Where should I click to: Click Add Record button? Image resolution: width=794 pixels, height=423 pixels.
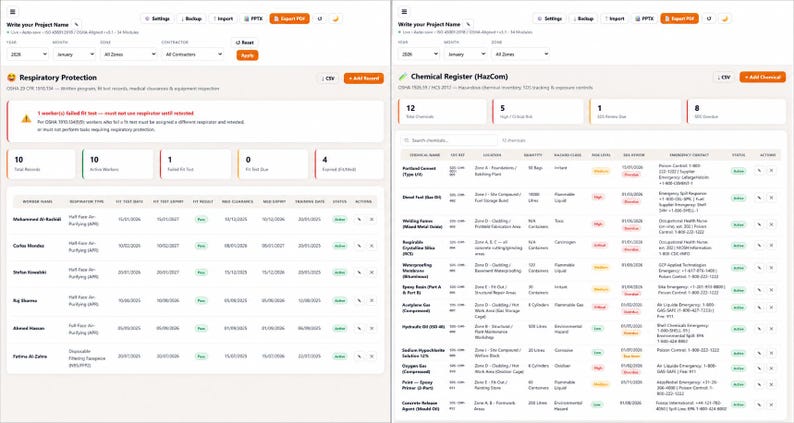click(364, 78)
